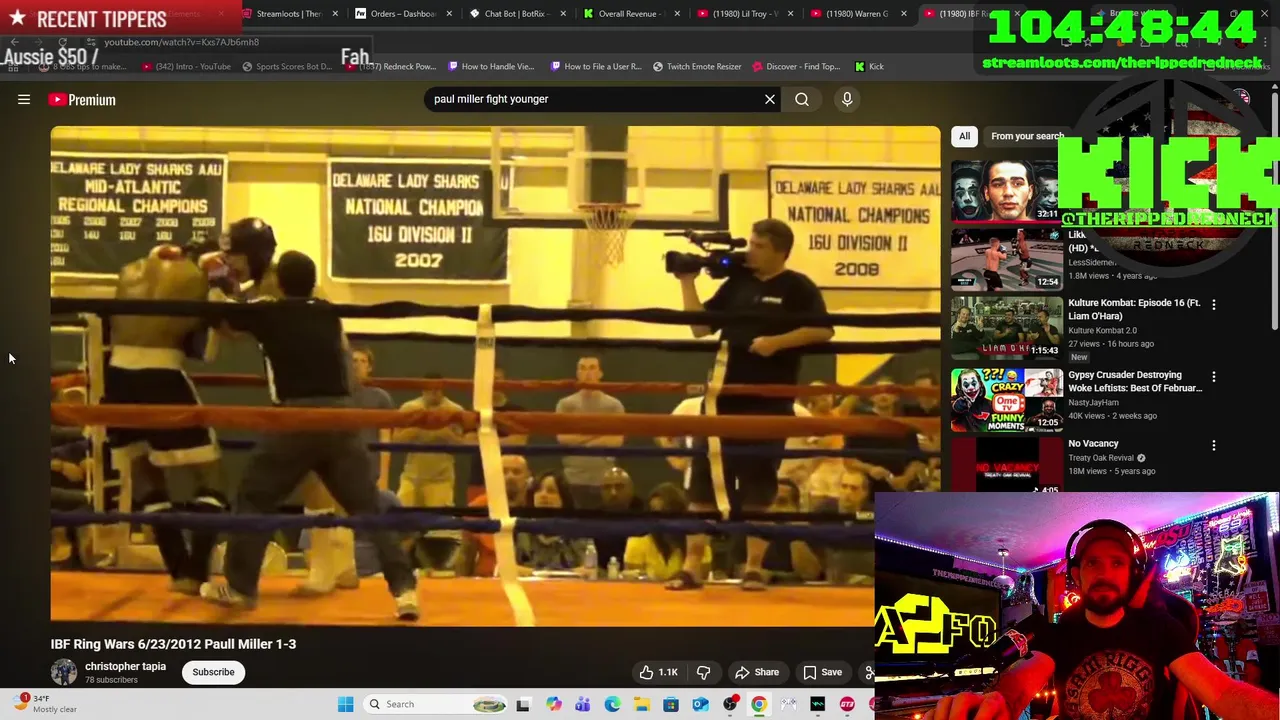1280x720 pixels.
Task: Open the How to Handle Vie... bookmark
Action: [490, 66]
